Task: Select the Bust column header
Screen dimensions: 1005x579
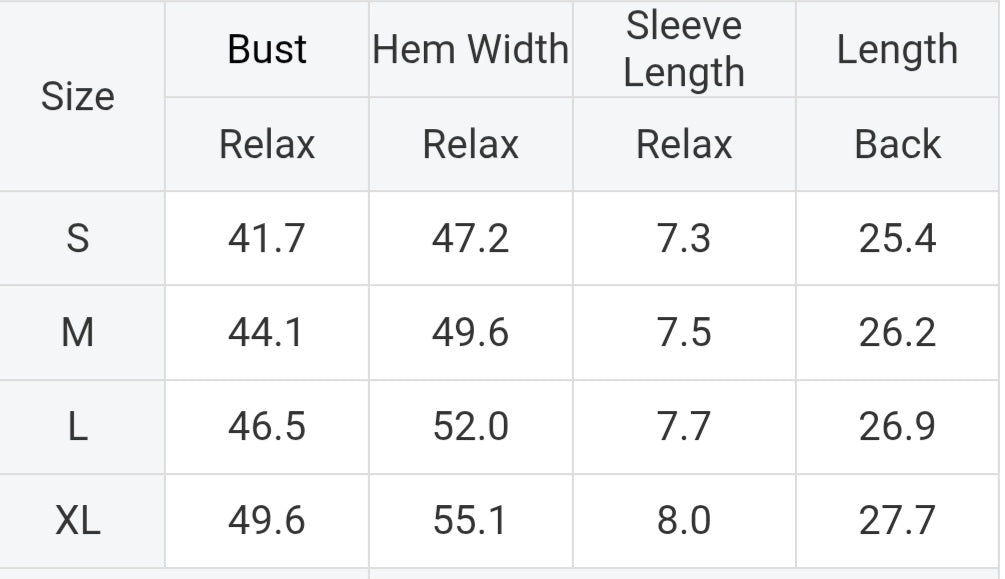Action: point(267,49)
